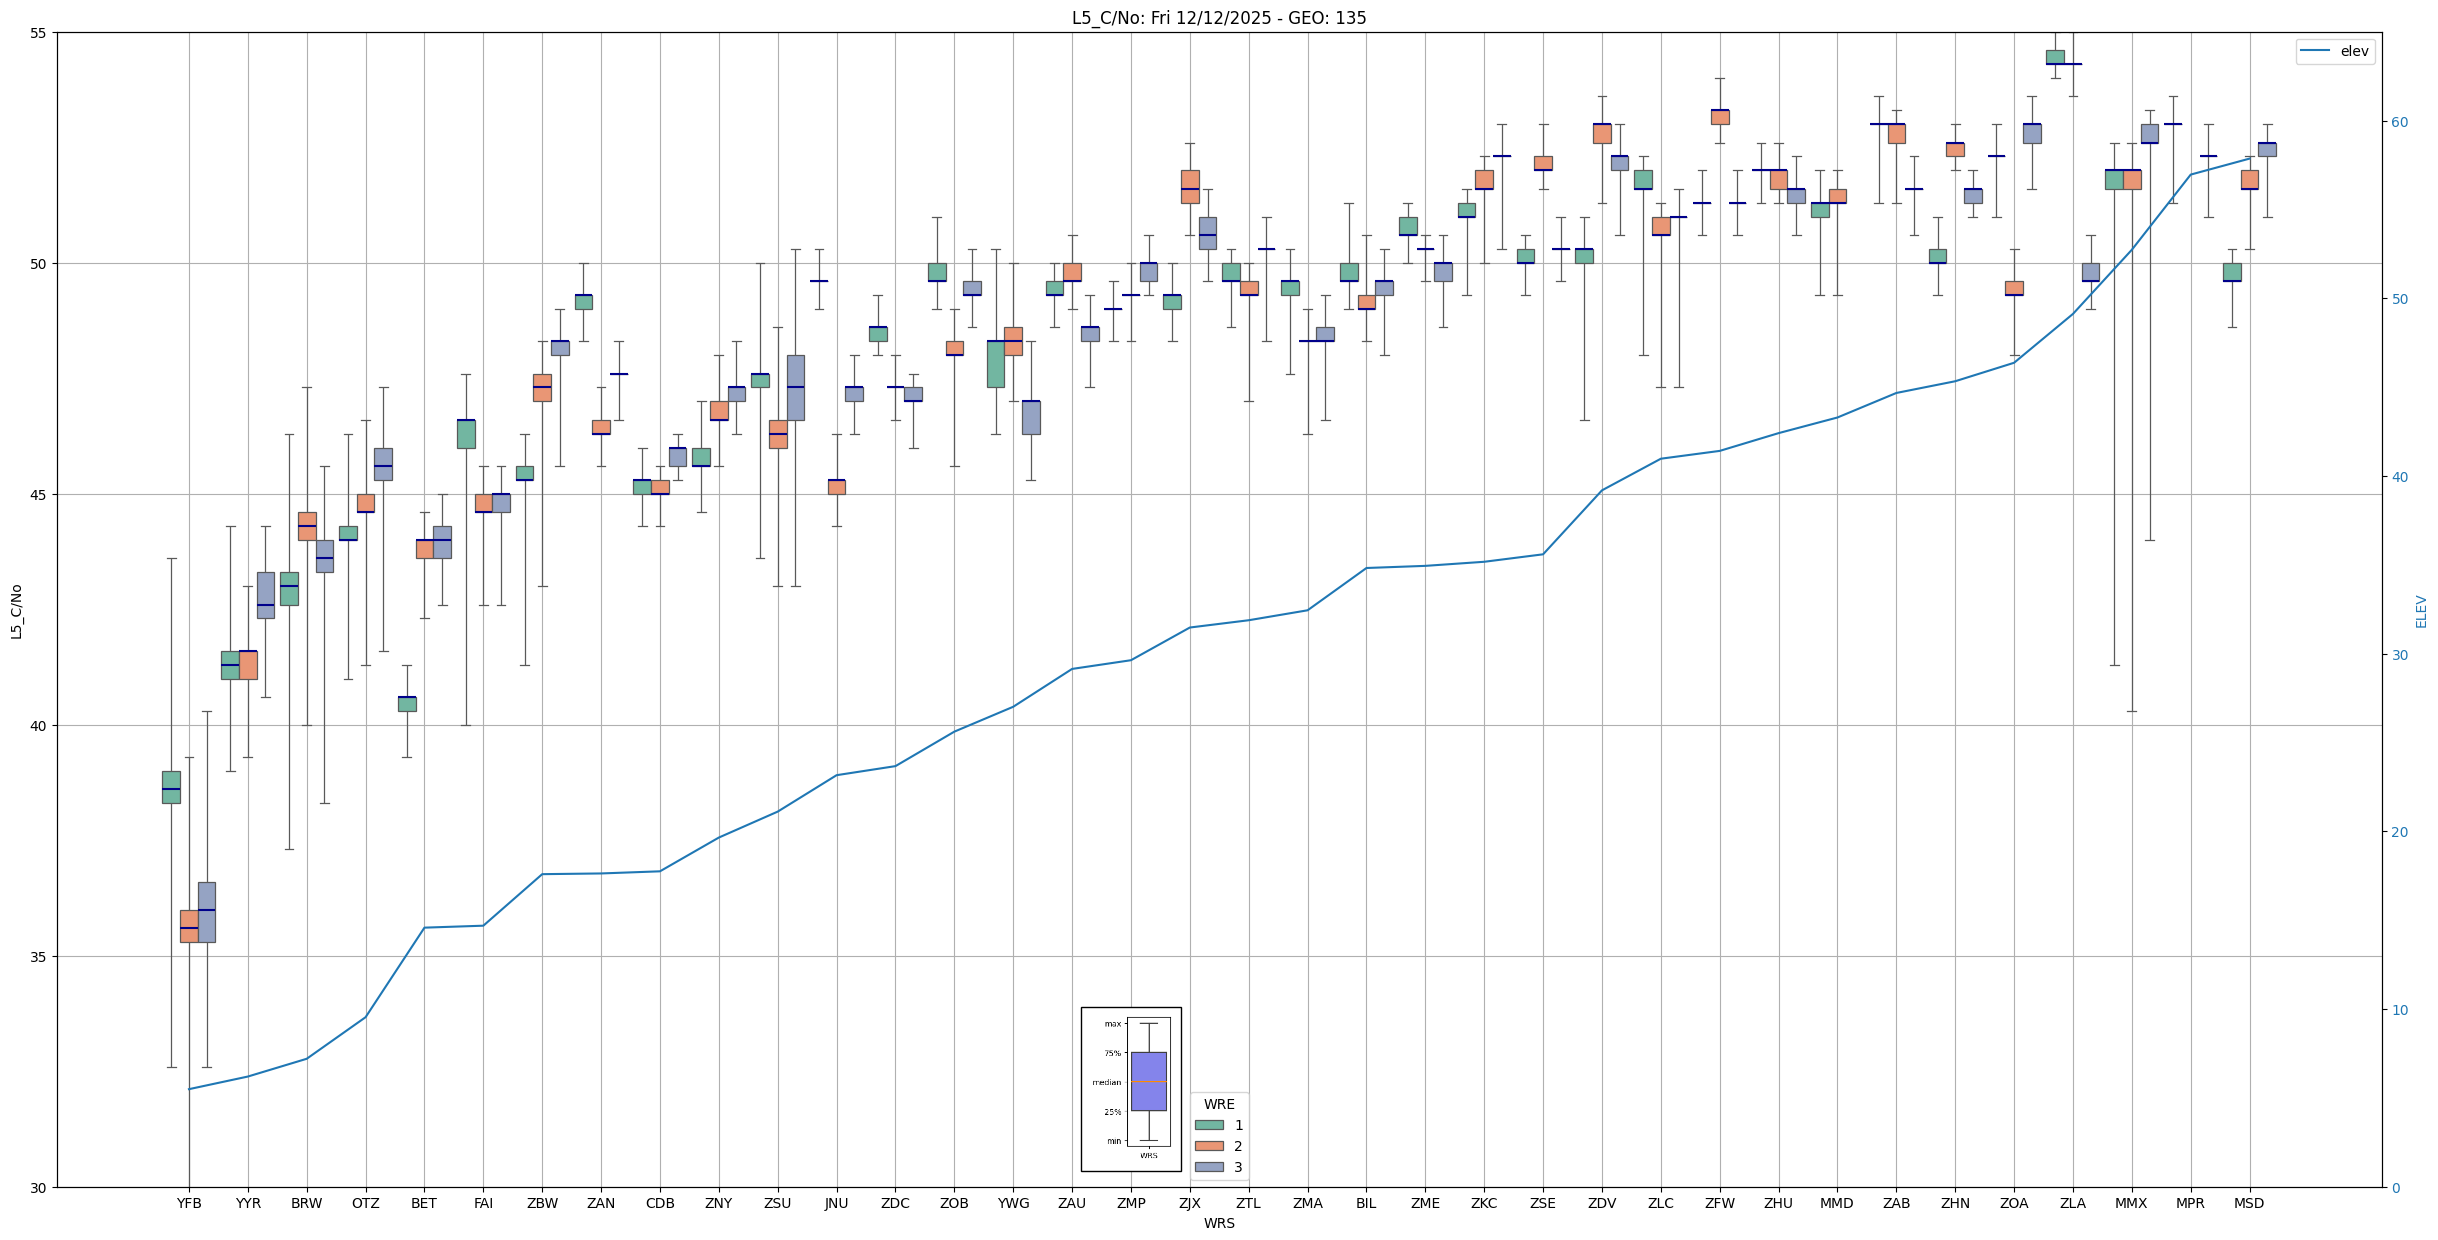Click the boxplot key inset diagram

pos(1131,1088)
